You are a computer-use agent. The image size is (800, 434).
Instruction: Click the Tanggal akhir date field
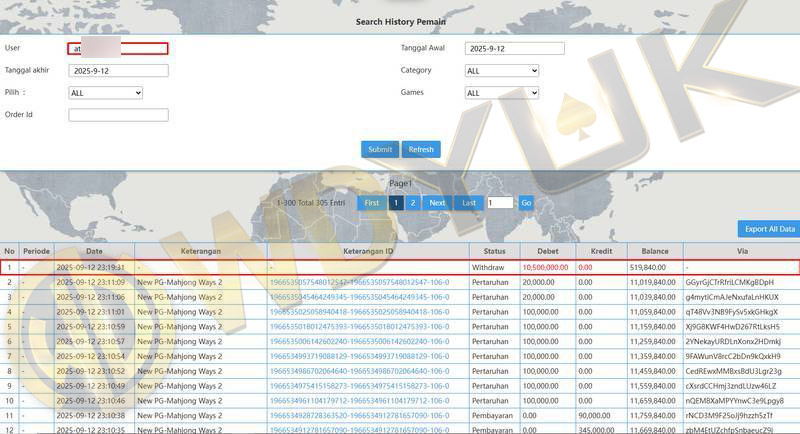[x=118, y=70]
